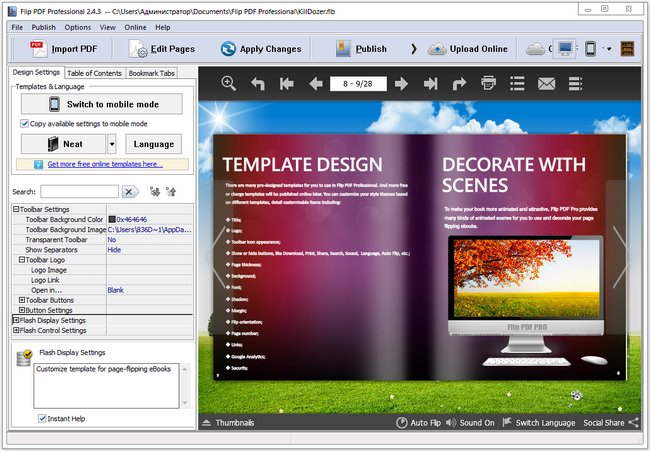The width and height of the screenshot is (650, 451).
Task: Show the Thumbnails panel
Action: tap(228, 423)
